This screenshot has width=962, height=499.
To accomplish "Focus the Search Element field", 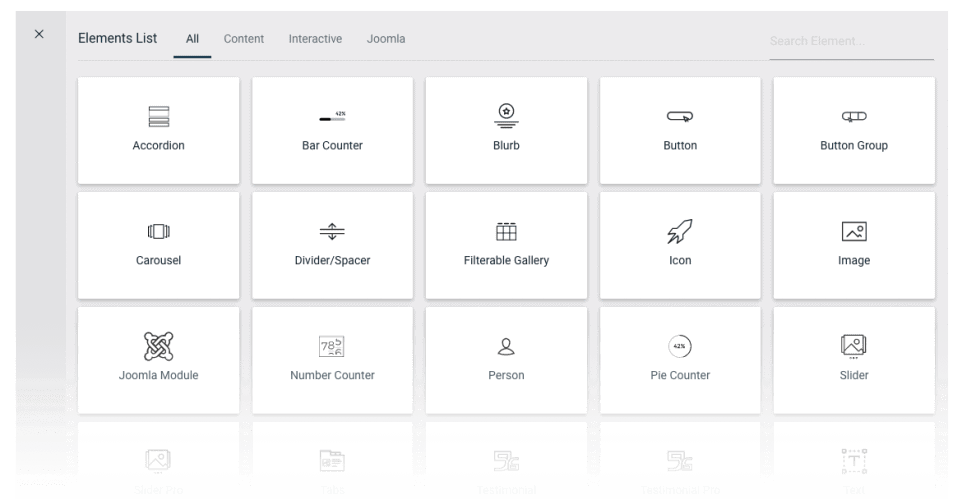I will pos(852,41).
